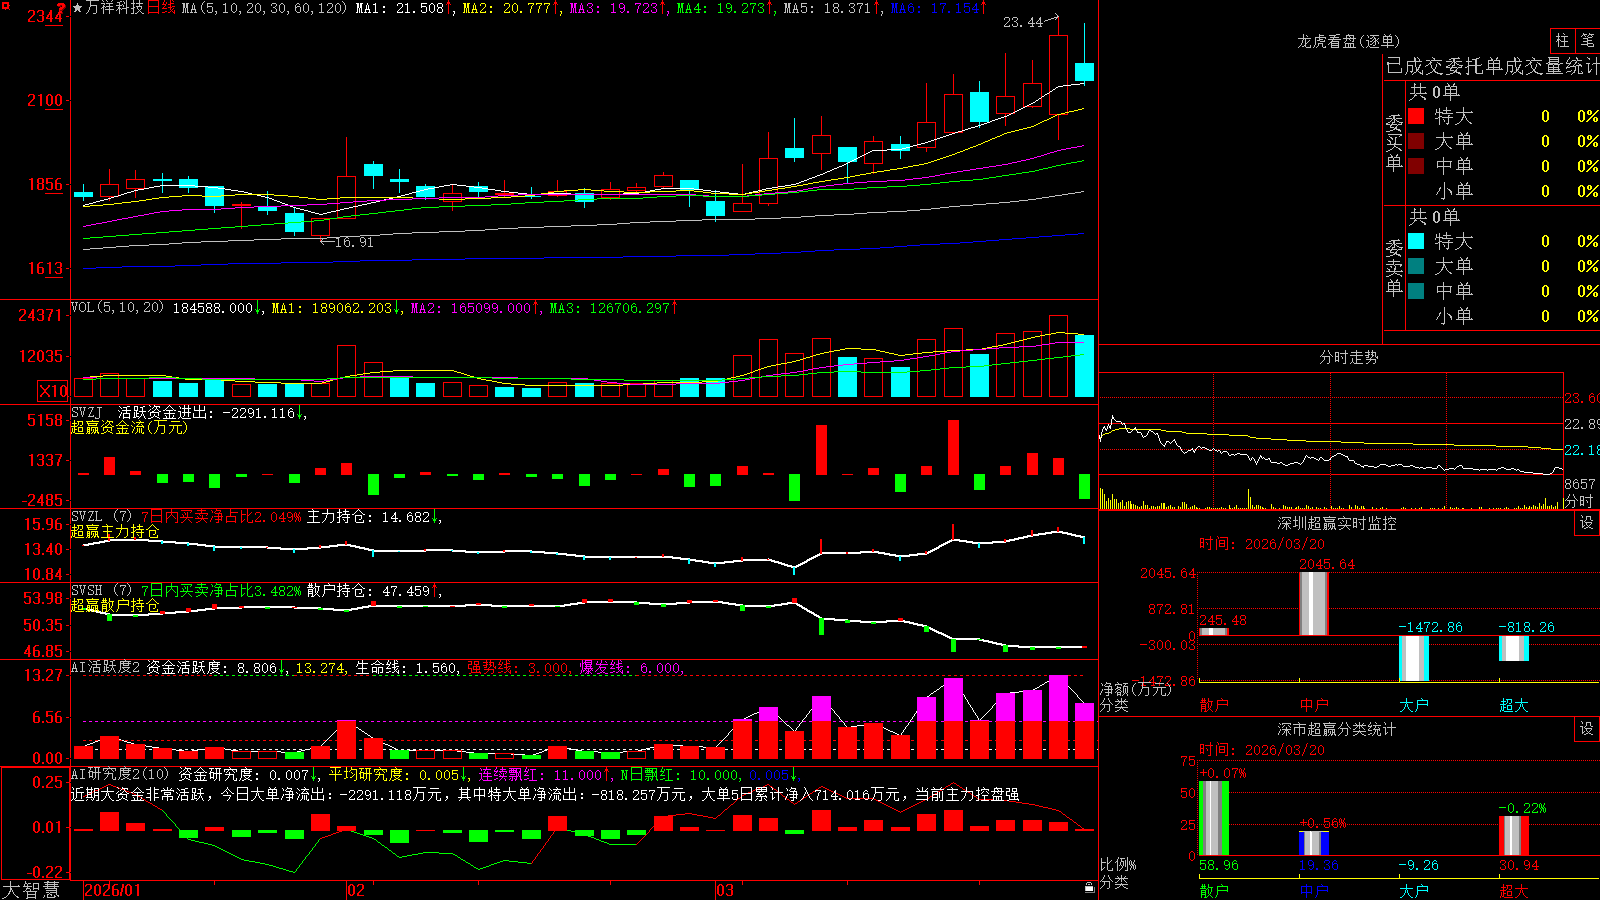Click the -1472.86 大户 bar in 深圳超赢实时监控
This screenshot has height=900, width=1600.
click(1414, 658)
